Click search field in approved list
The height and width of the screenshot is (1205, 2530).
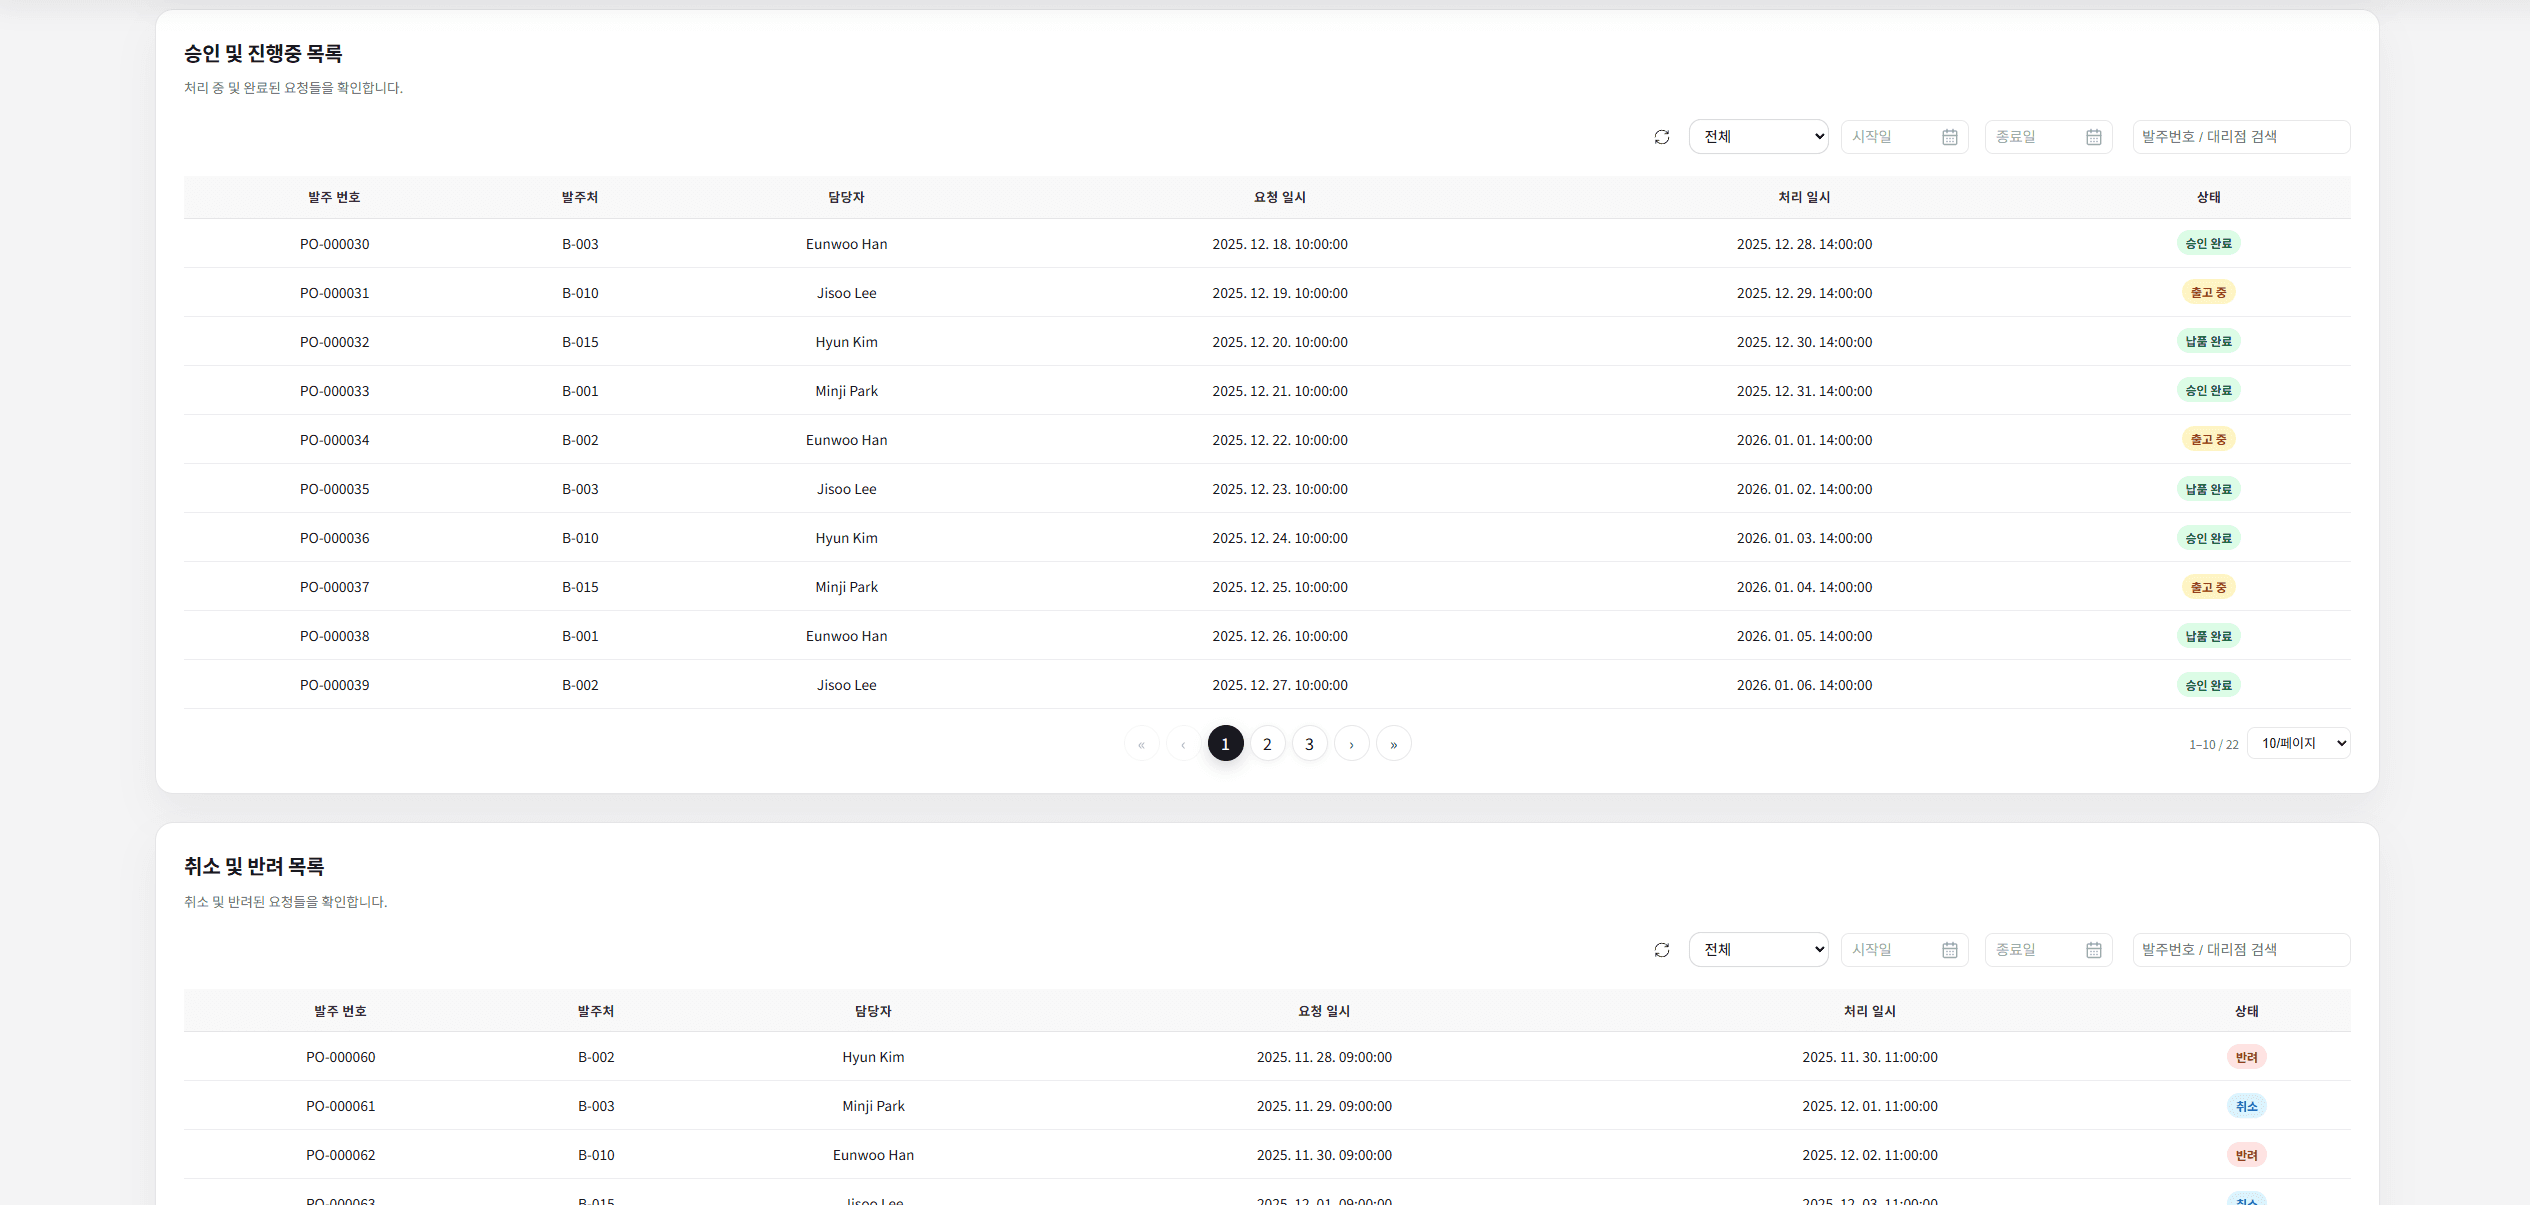tap(2240, 137)
